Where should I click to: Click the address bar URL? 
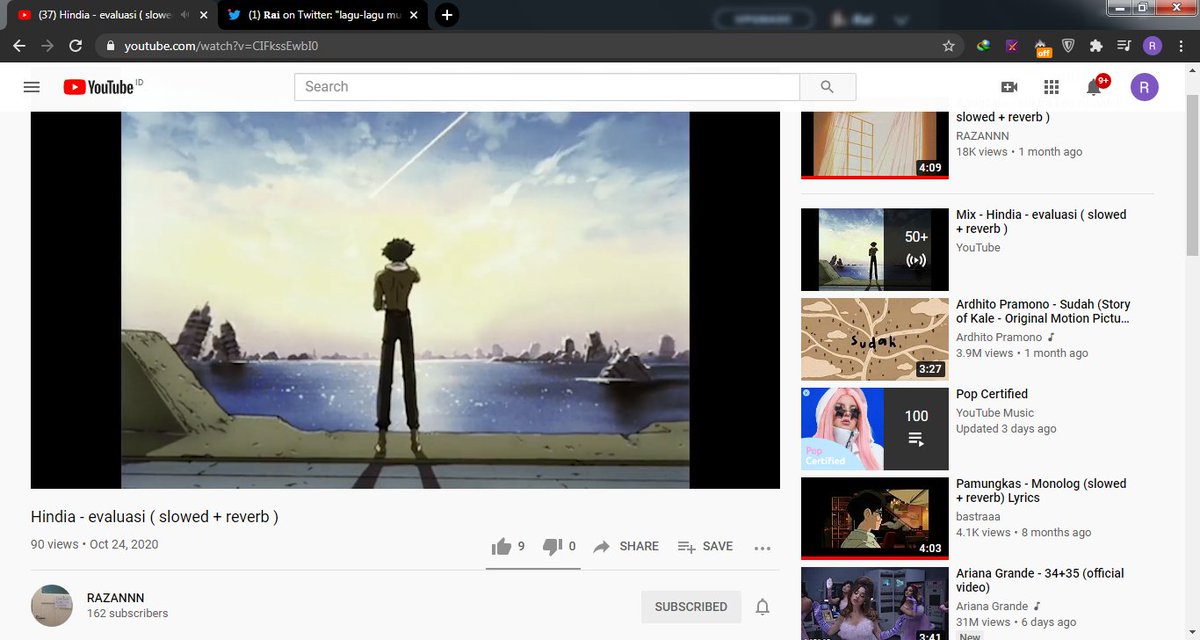coord(222,46)
